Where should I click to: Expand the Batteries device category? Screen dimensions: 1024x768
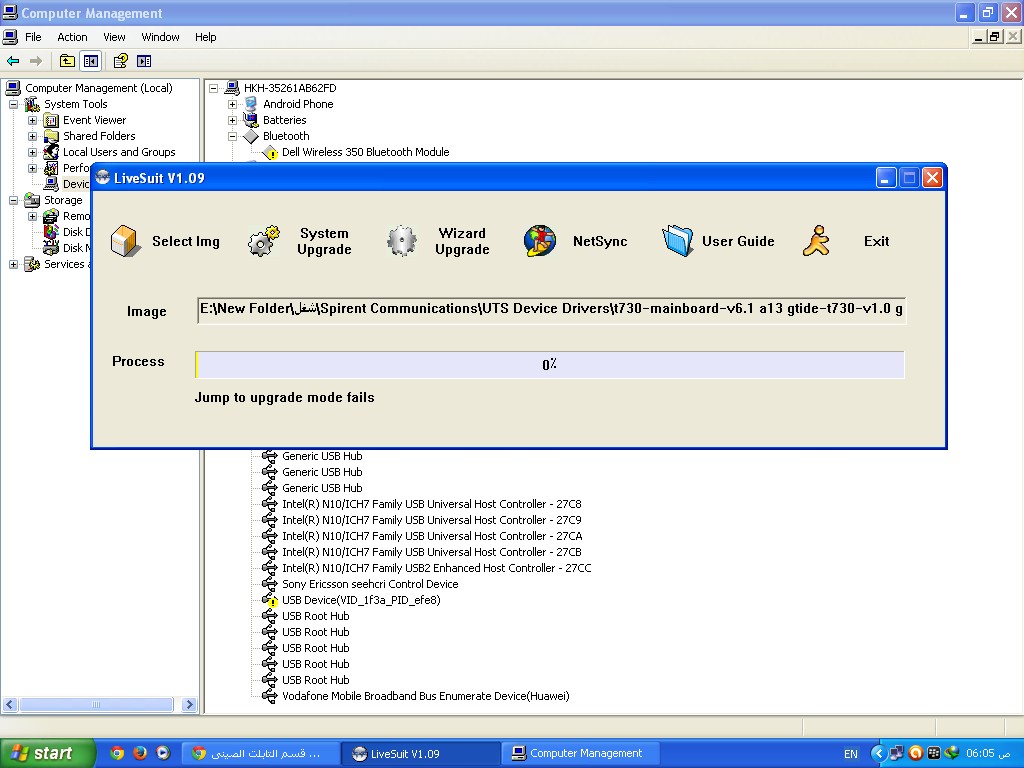tap(232, 120)
